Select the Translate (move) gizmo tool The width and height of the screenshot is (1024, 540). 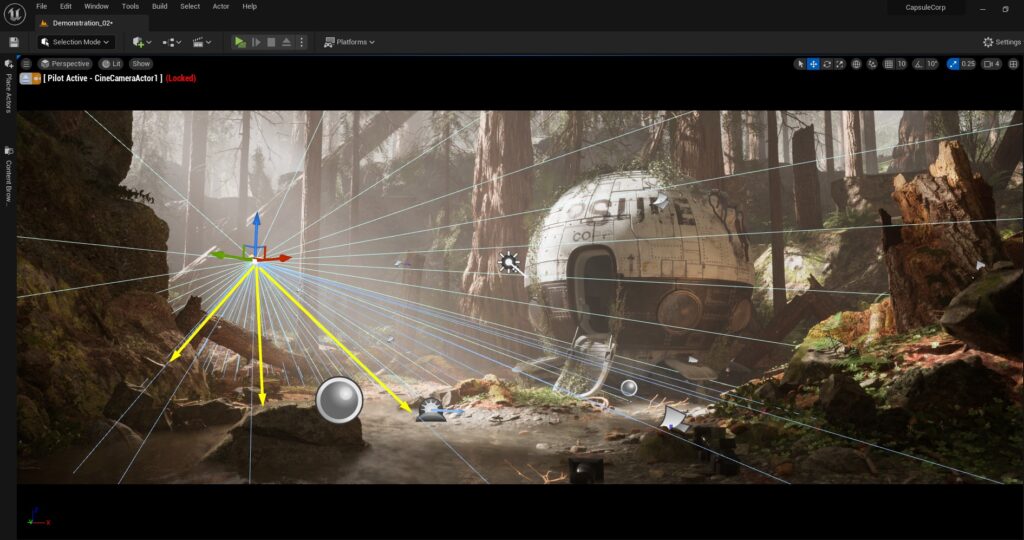[813, 64]
